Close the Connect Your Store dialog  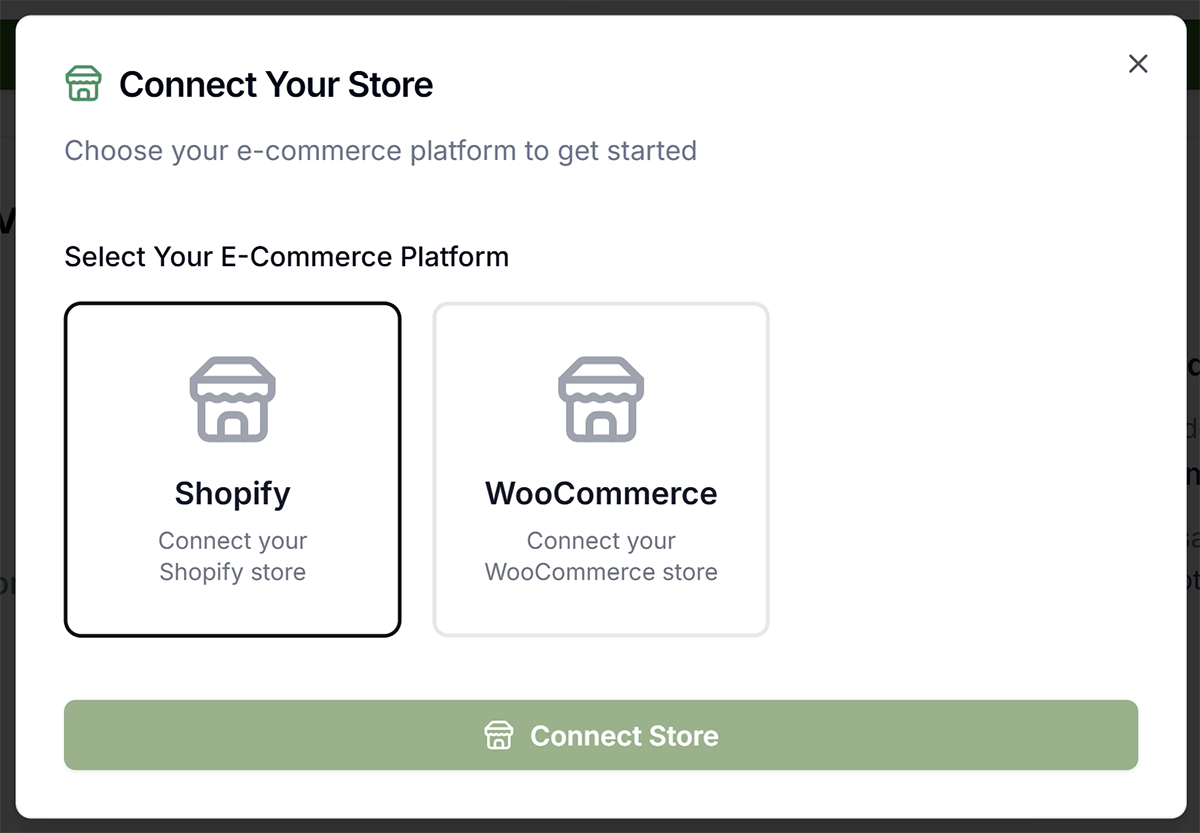(x=1138, y=63)
